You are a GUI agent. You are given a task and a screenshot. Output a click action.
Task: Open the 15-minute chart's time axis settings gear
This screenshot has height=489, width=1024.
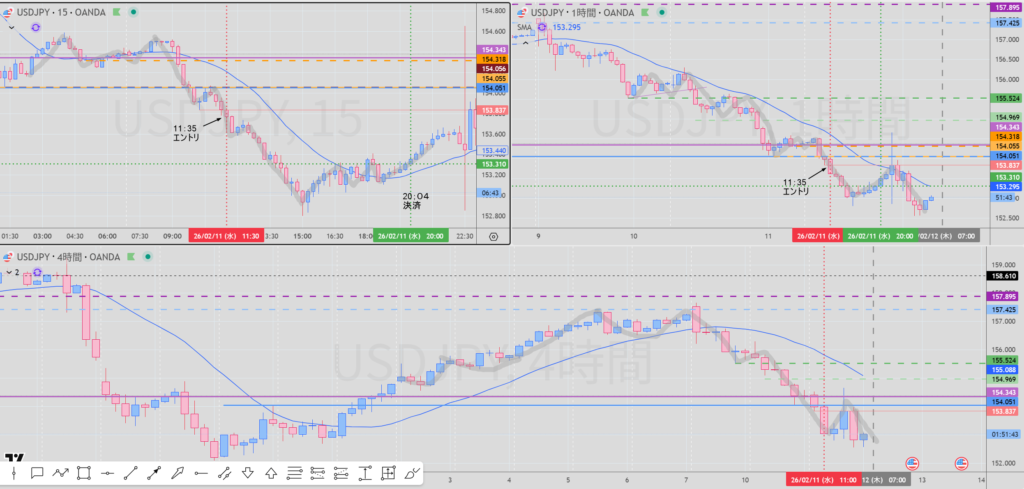(x=493, y=236)
